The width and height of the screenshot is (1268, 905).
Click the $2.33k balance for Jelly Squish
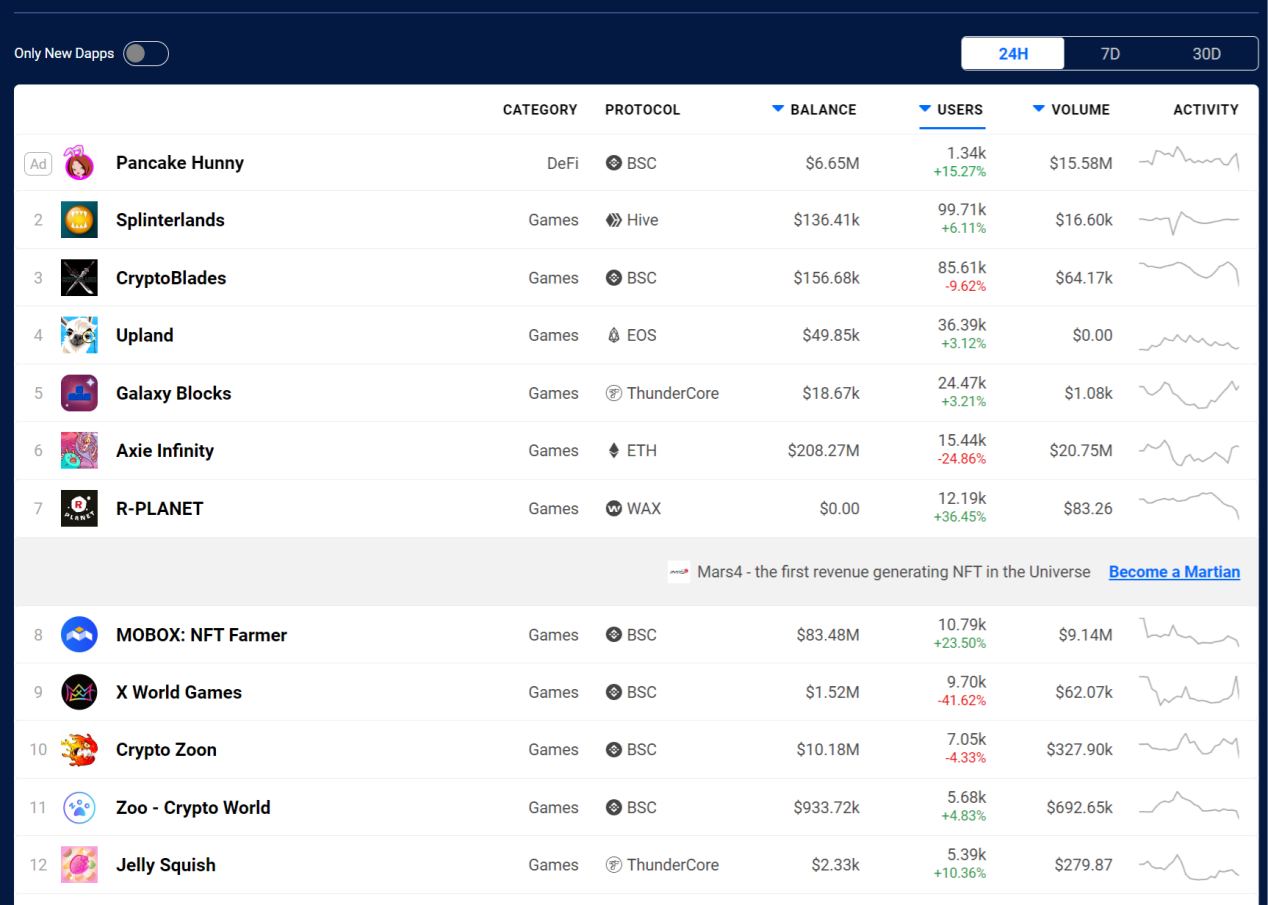point(835,865)
